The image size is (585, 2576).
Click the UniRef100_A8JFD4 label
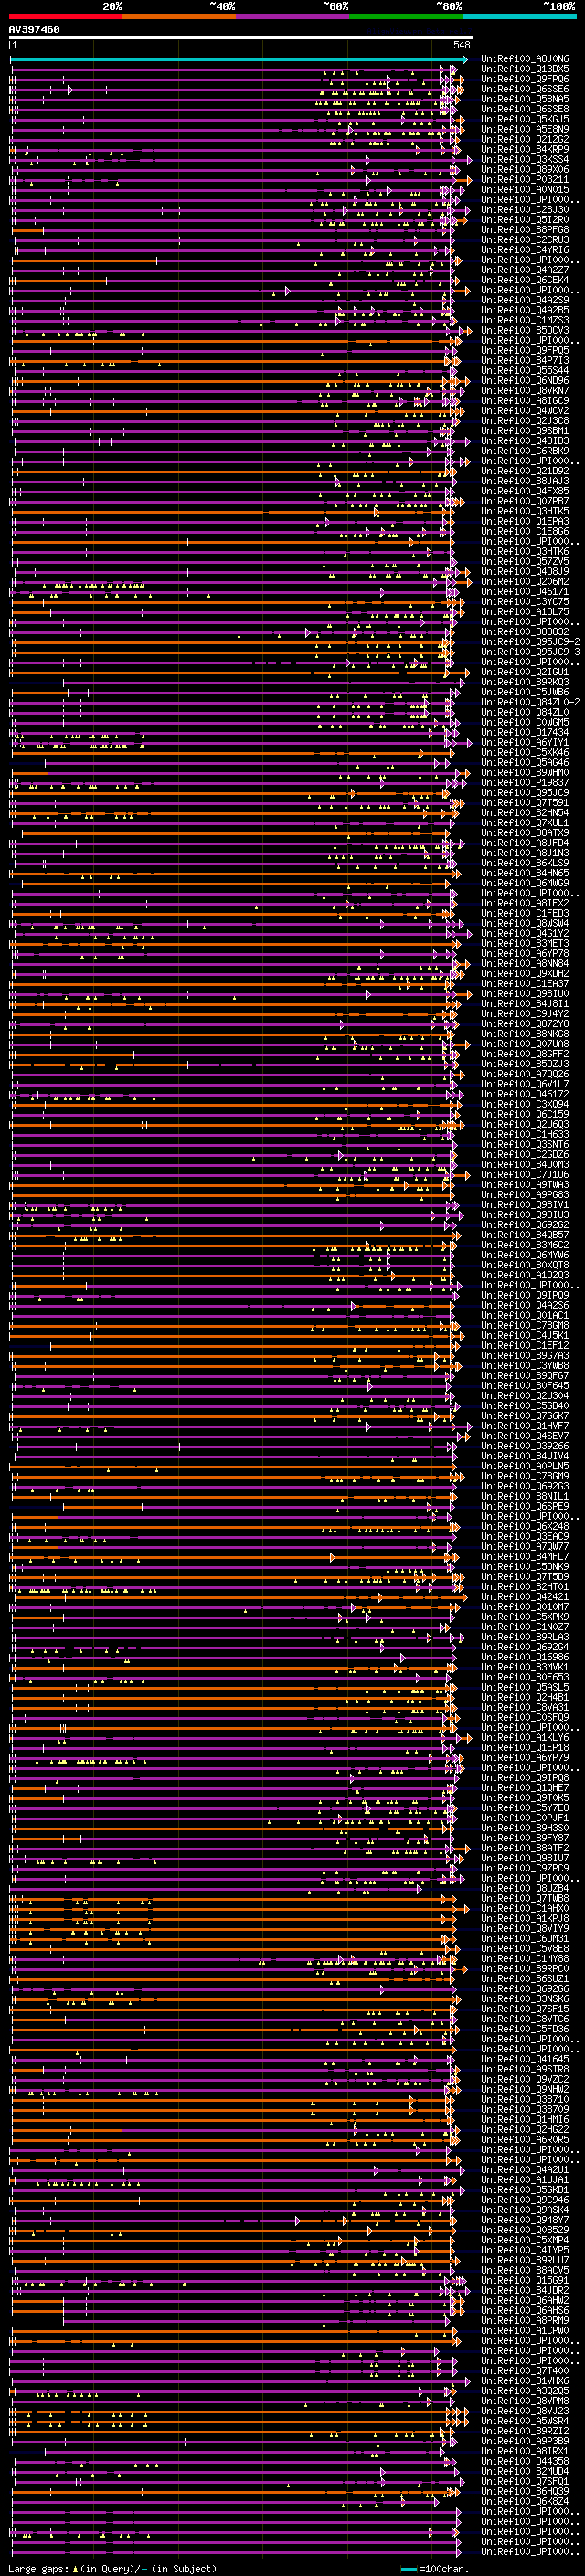click(x=525, y=842)
